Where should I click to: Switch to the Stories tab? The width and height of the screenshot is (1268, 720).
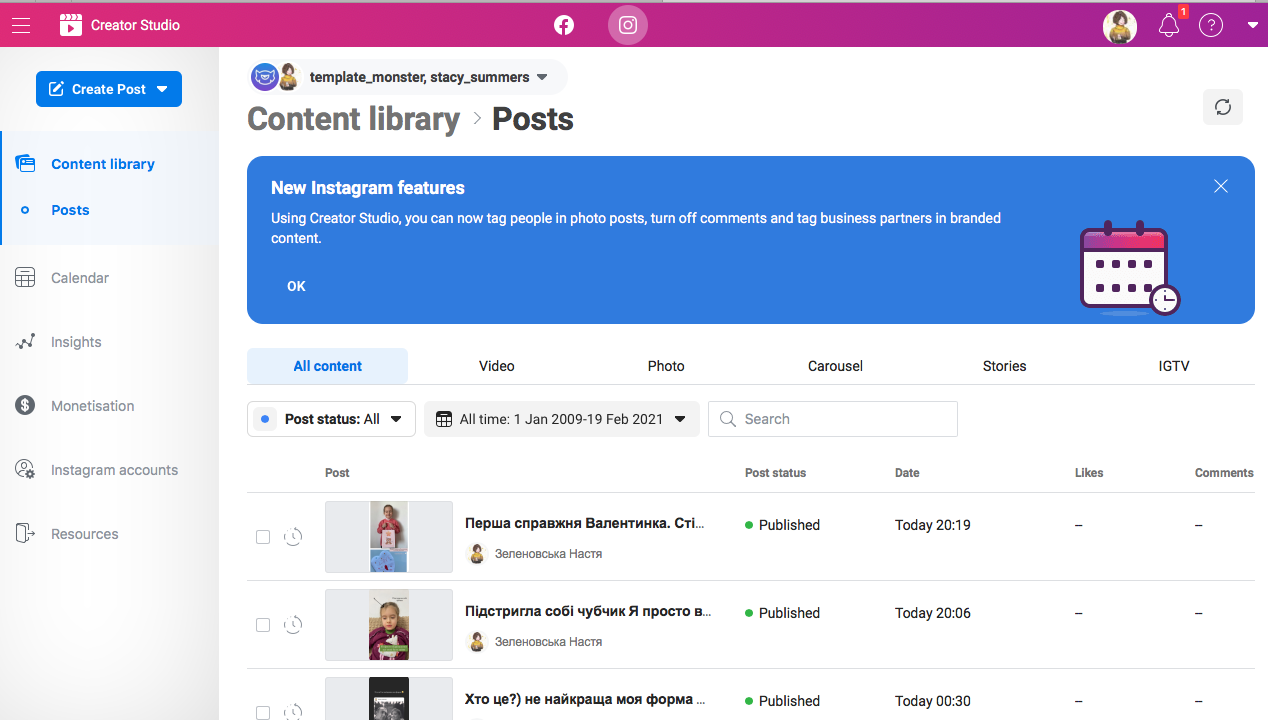pos(1004,366)
